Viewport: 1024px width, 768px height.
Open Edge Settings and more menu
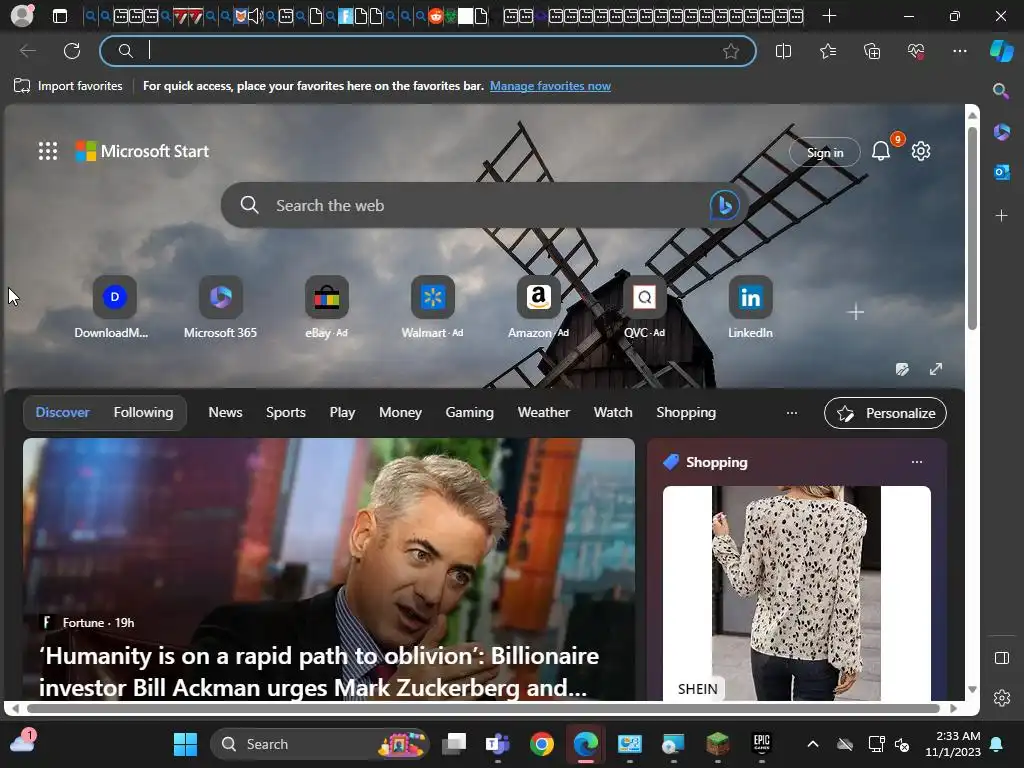click(959, 51)
